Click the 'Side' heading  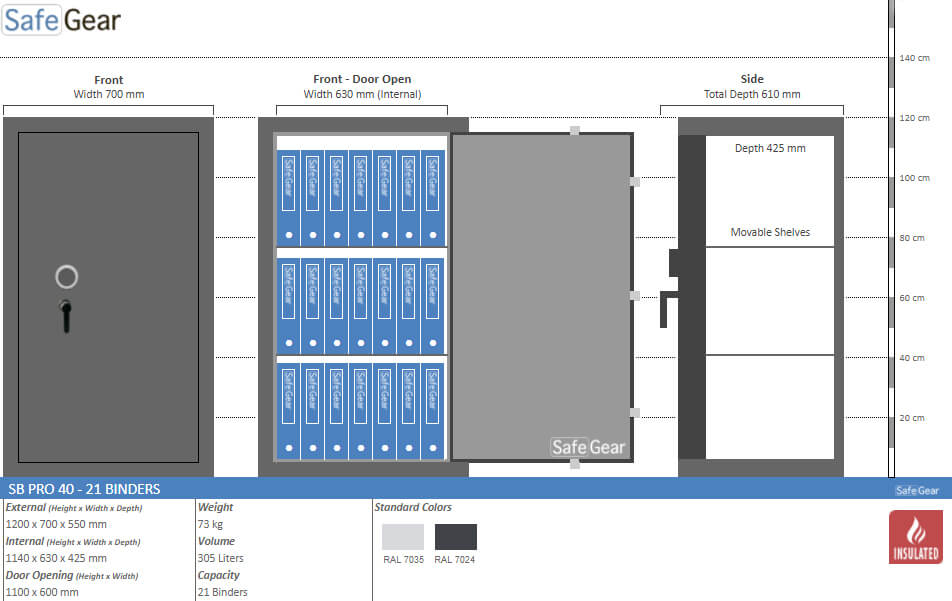(752, 79)
